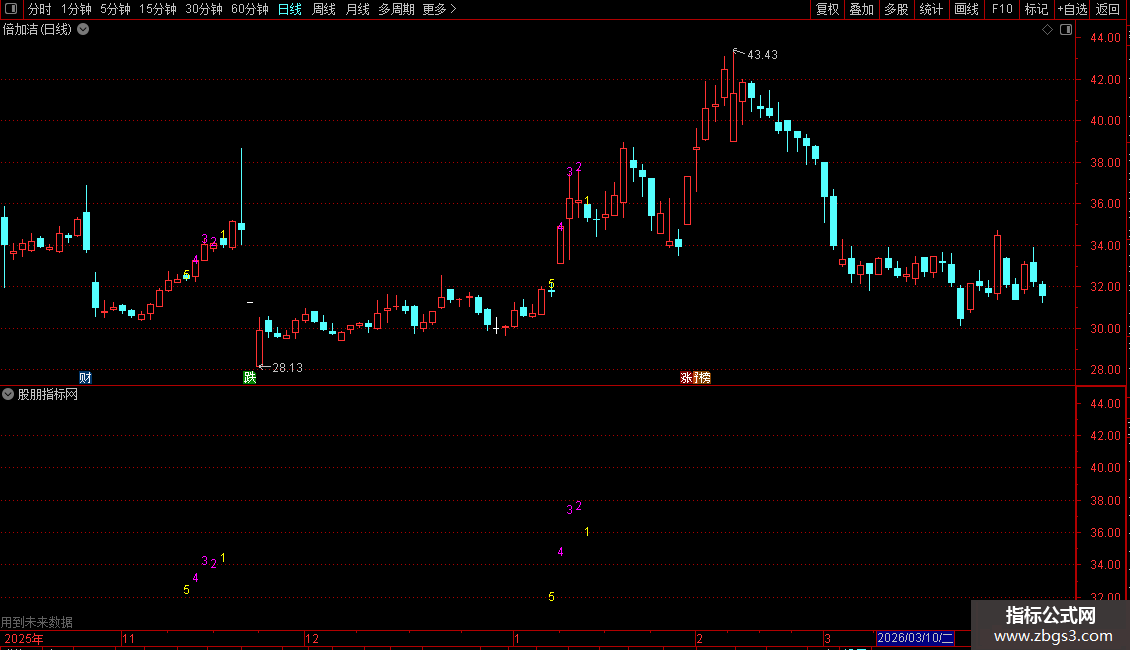Screen dimensions: 1130x650
Task: Click the 返回 back button
Action: tap(1108, 9)
